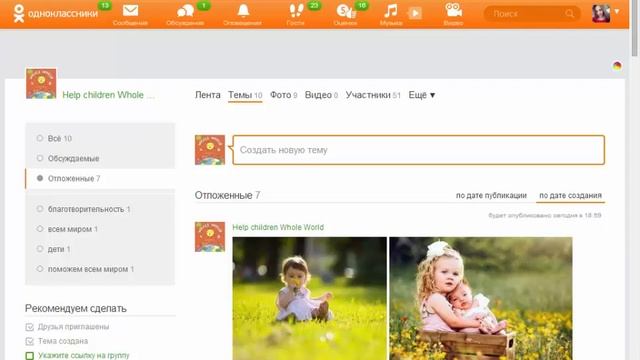Switch to Фото tab
The height and width of the screenshot is (360, 640).
(x=283, y=95)
